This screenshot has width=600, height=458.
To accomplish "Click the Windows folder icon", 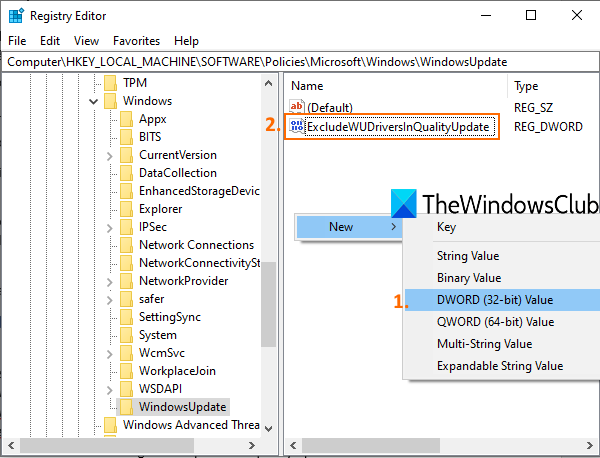I will pos(111,101).
